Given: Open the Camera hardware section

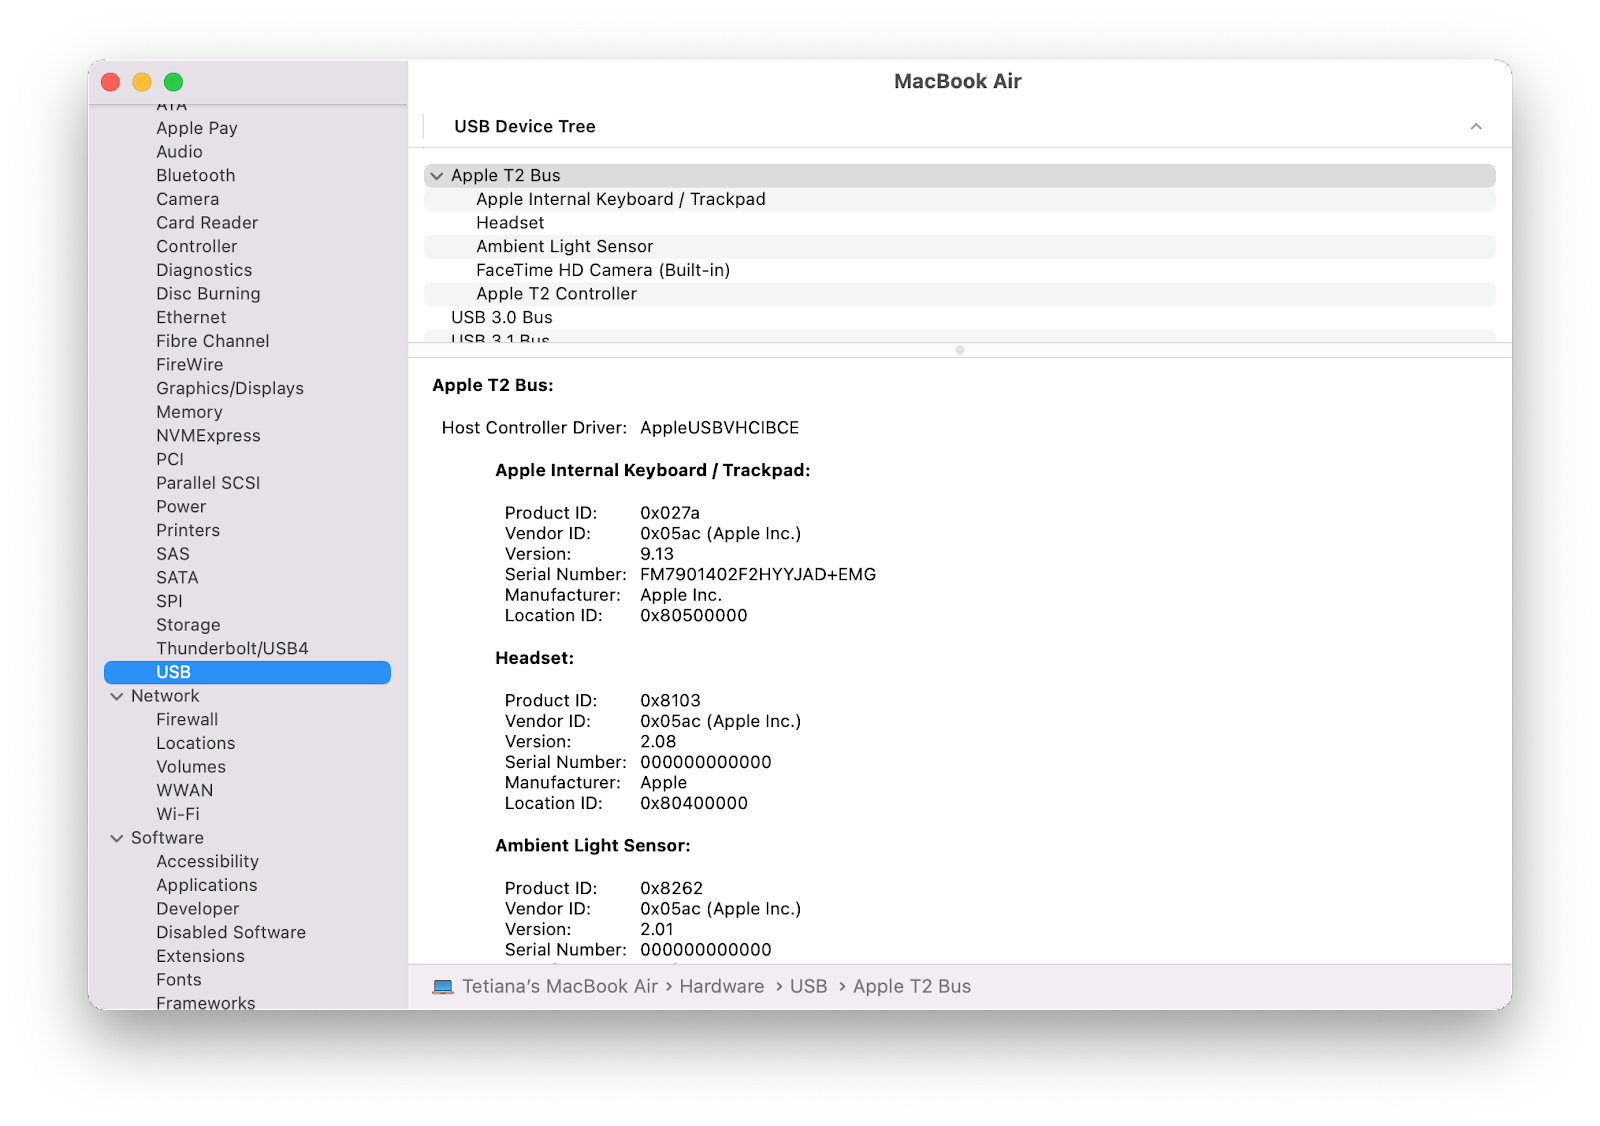Looking at the screenshot, I should point(188,199).
